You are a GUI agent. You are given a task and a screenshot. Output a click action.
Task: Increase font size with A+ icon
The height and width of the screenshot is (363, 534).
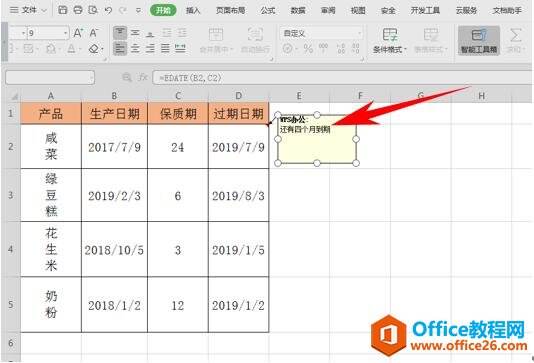78,33
